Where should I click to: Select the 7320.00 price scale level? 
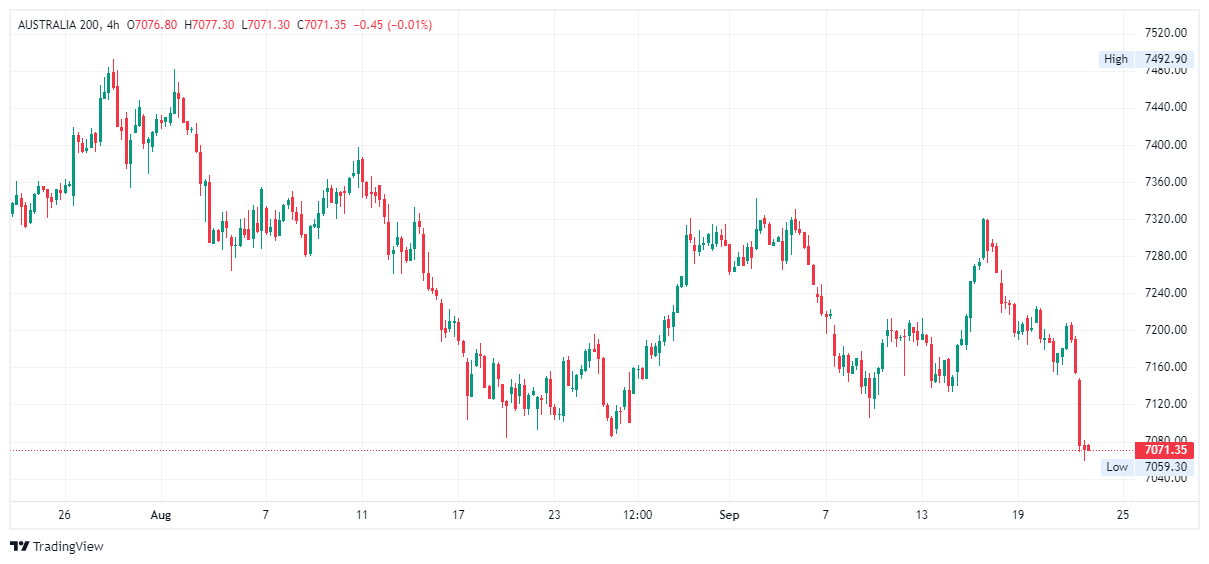coord(1166,219)
